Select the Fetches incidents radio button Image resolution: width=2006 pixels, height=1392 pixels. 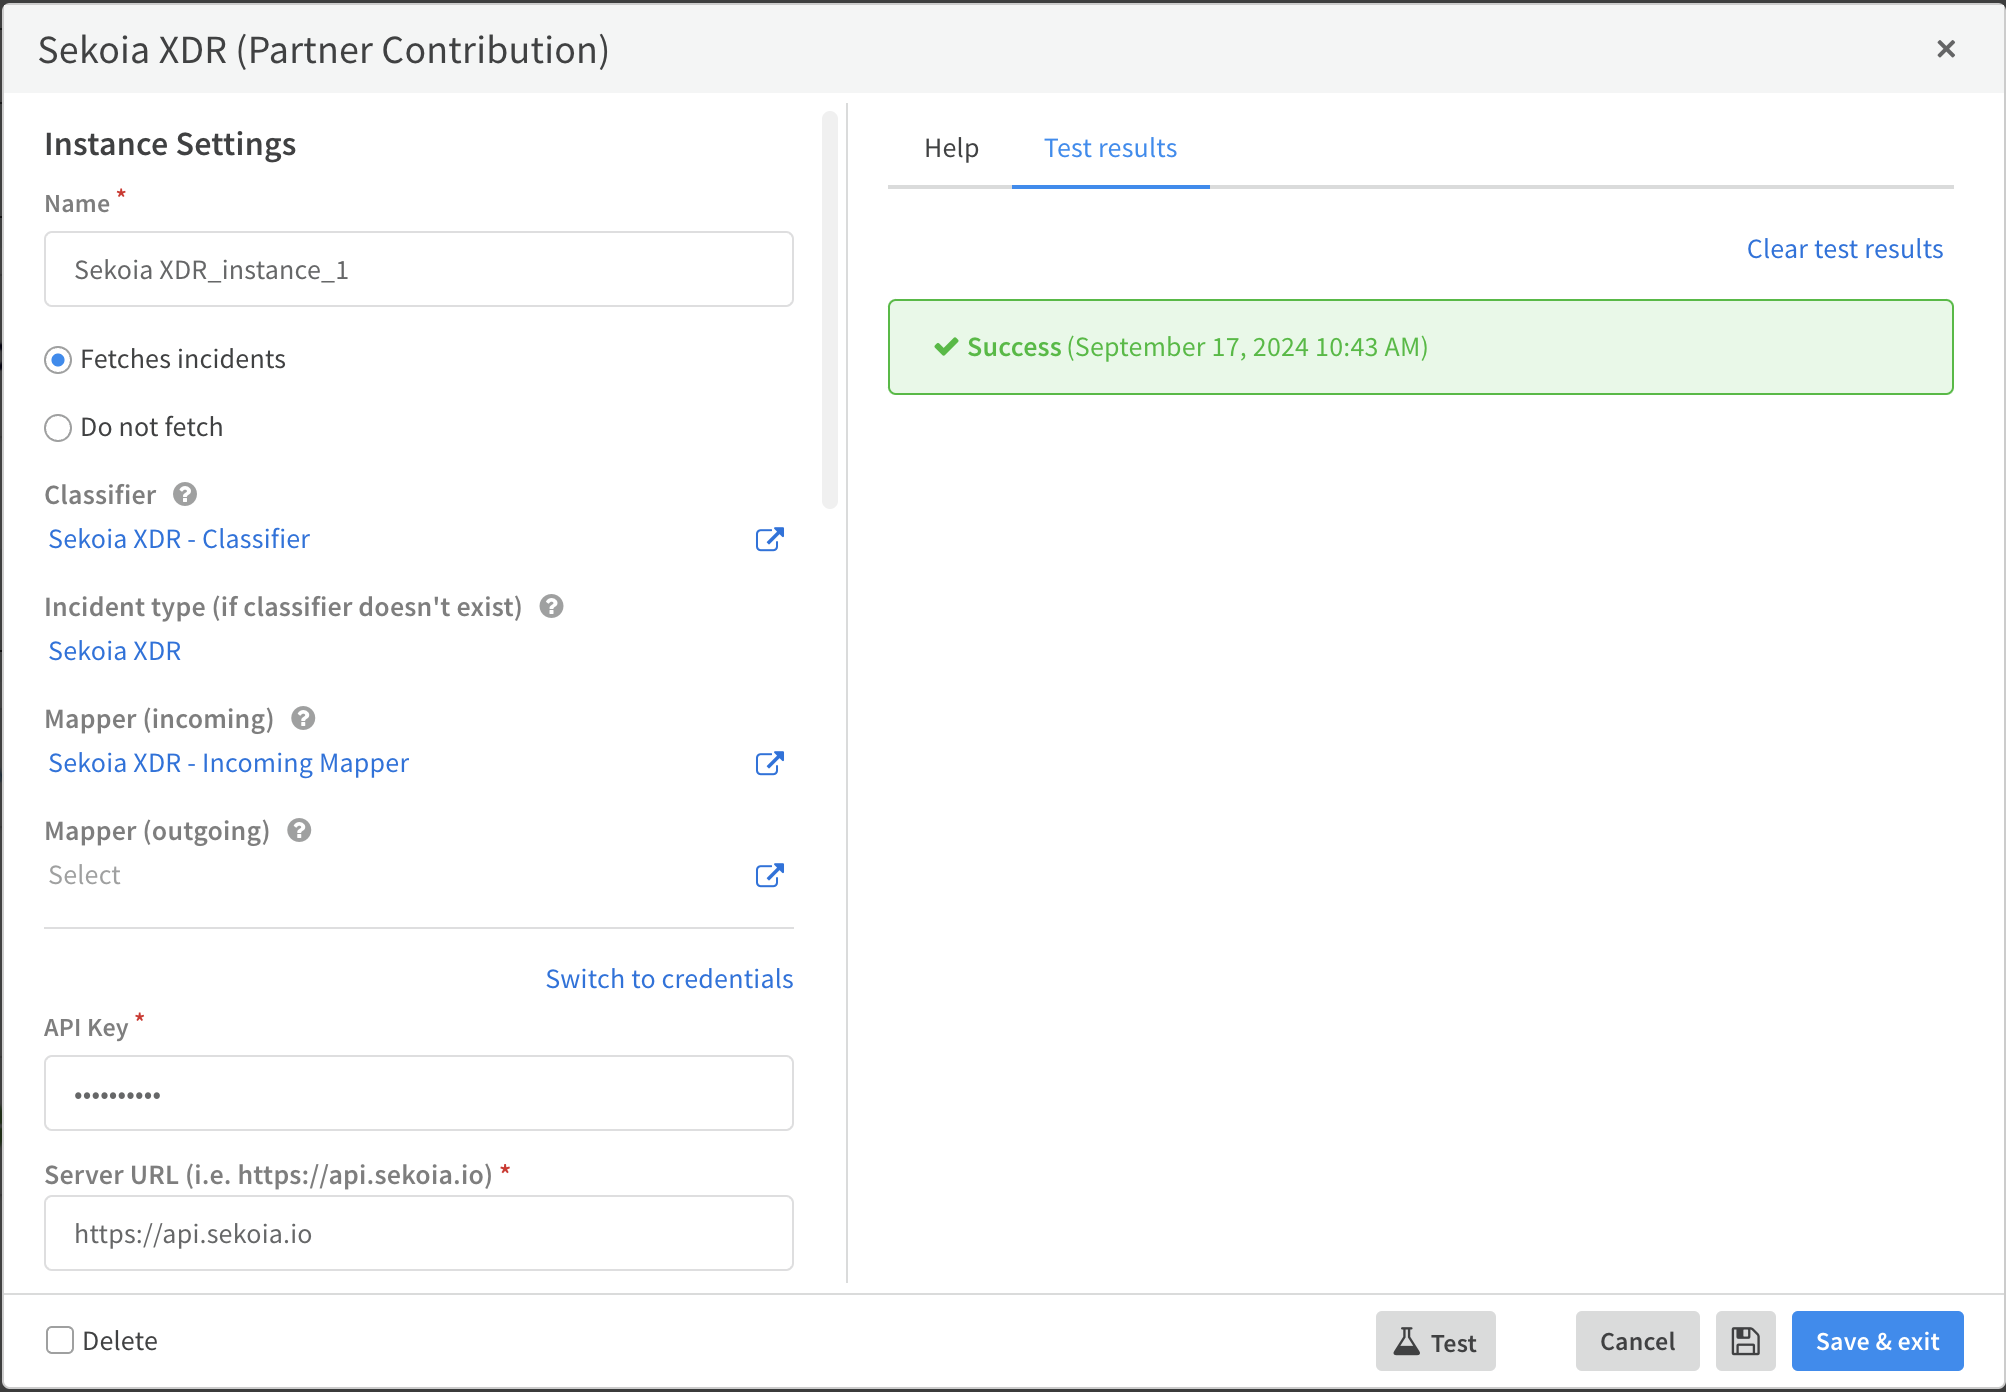click(x=58, y=360)
